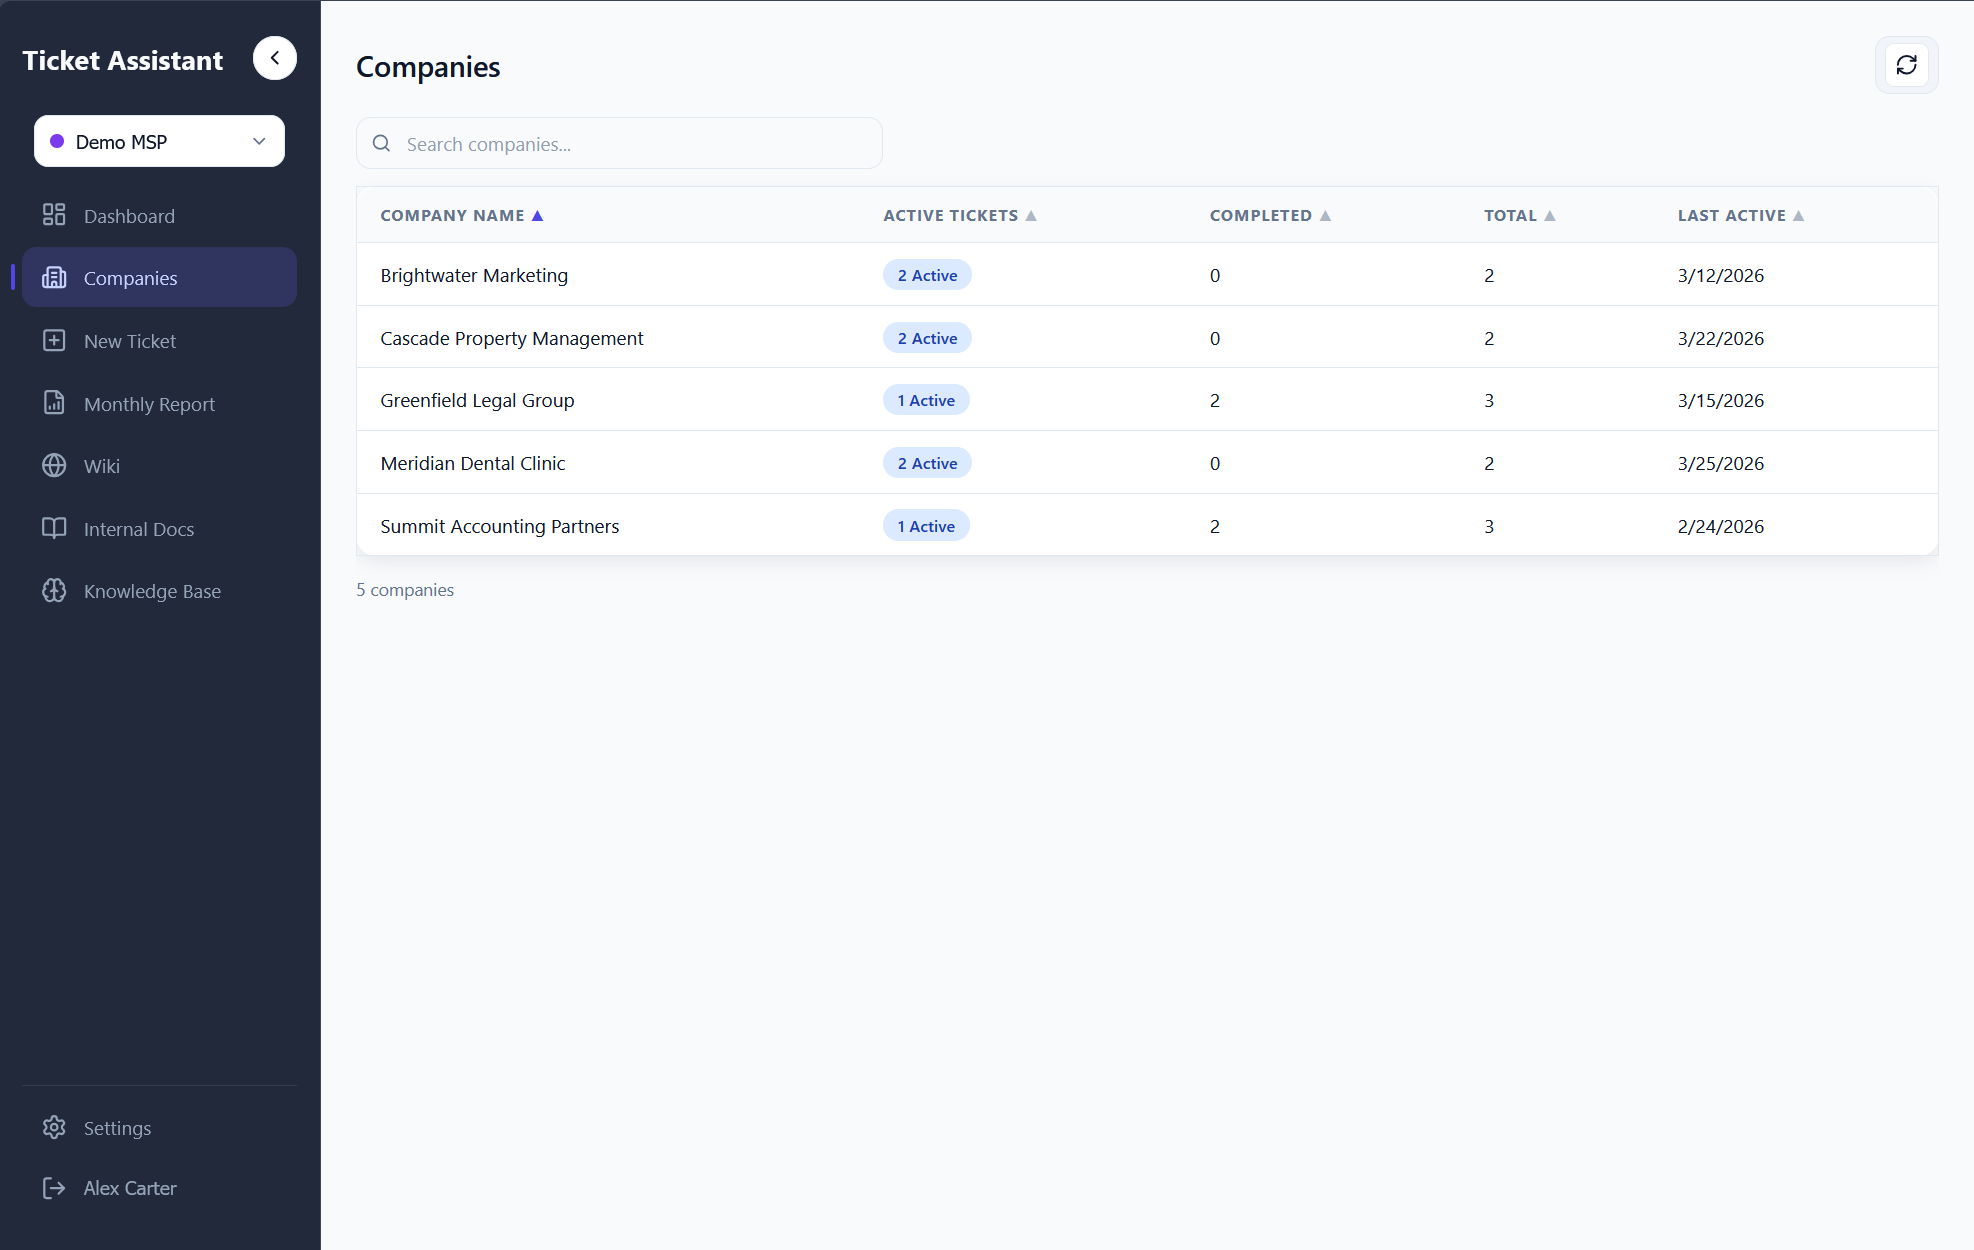Click the Wiki globe icon
This screenshot has height=1250, width=1974.
[x=54, y=466]
